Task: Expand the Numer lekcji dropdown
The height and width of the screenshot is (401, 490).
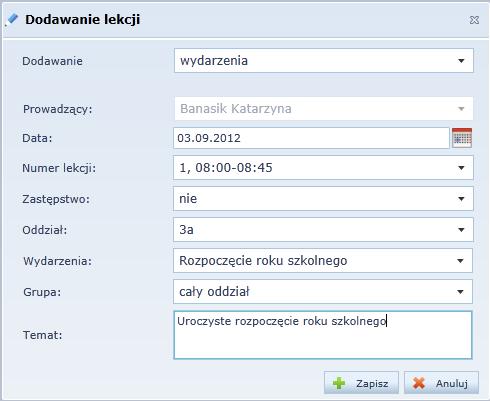Action: point(323,168)
